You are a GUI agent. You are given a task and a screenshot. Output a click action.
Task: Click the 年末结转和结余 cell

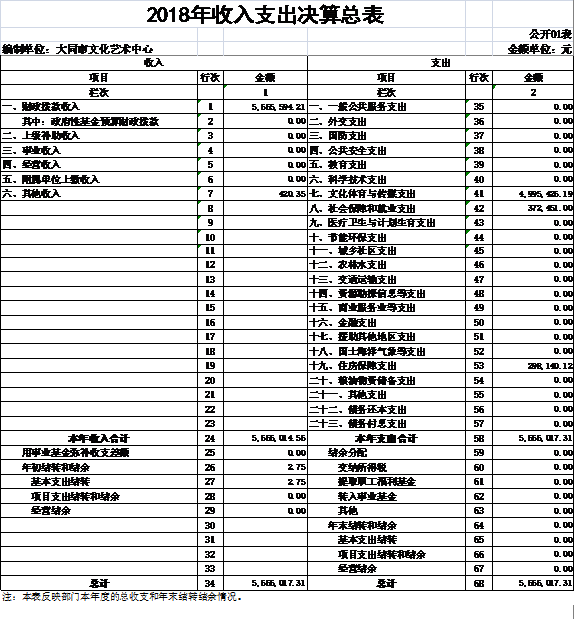coord(386,525)
